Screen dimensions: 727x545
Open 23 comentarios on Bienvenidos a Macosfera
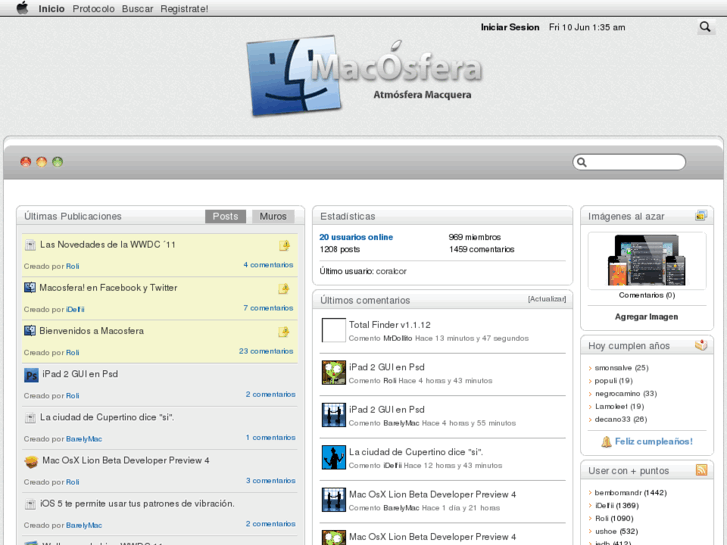(x=266, y=351)
